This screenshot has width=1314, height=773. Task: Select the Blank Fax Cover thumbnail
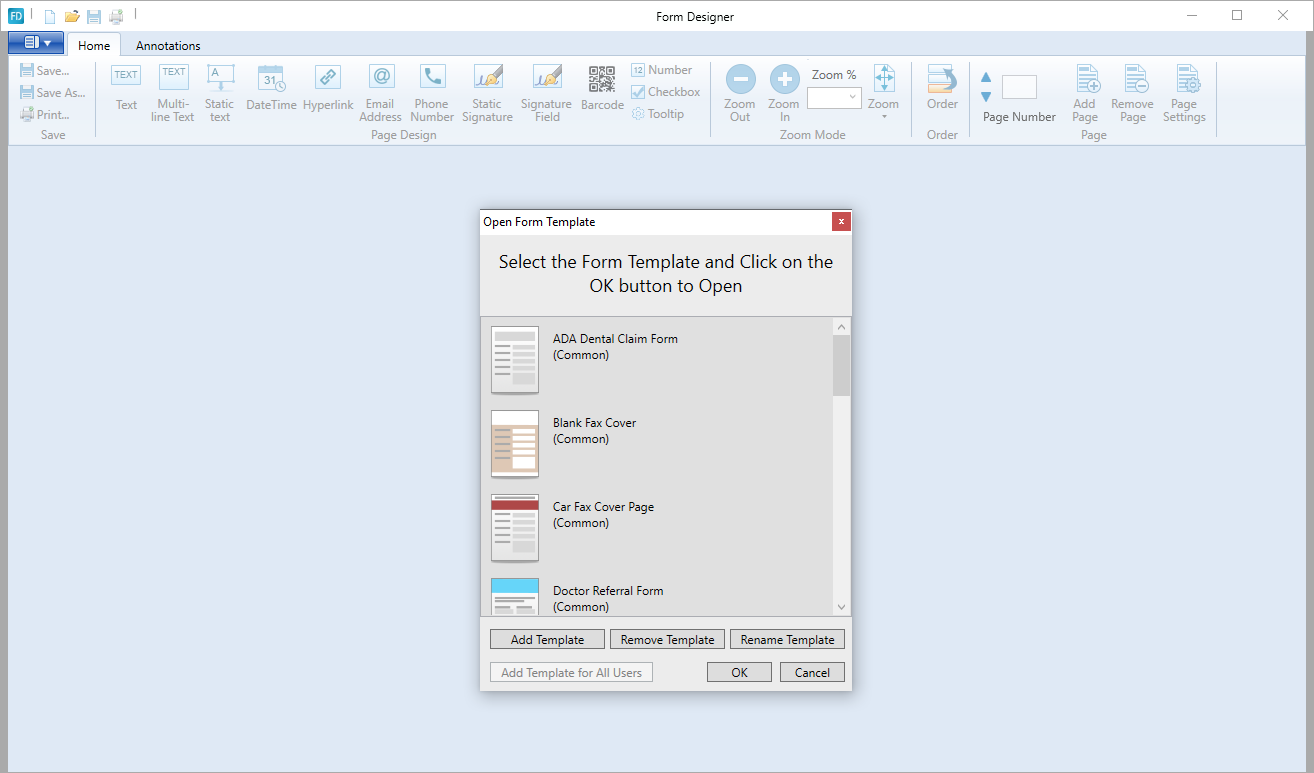point(515,444)
